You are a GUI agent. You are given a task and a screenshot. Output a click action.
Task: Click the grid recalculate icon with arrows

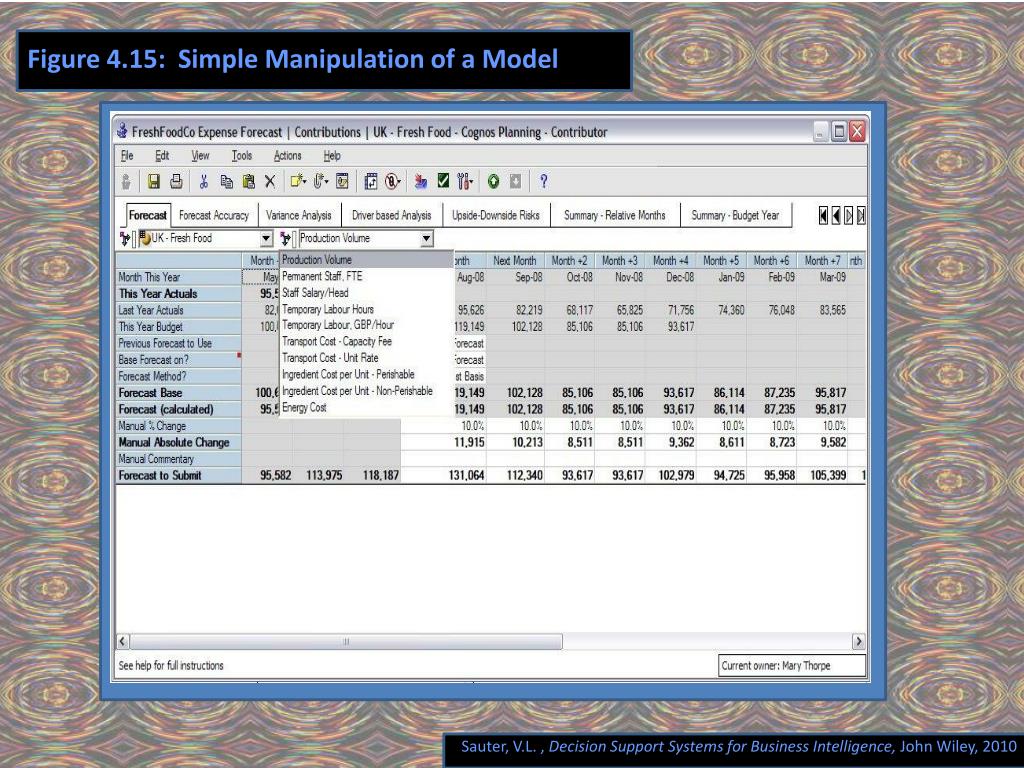371,182
